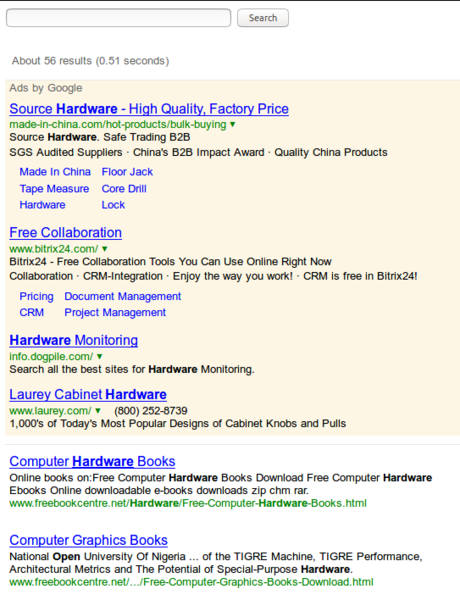Click '1,000's of Today's Most Popular Designs' text
The height and width of the screenshot is (600, 460).
(x=178, y=424)
